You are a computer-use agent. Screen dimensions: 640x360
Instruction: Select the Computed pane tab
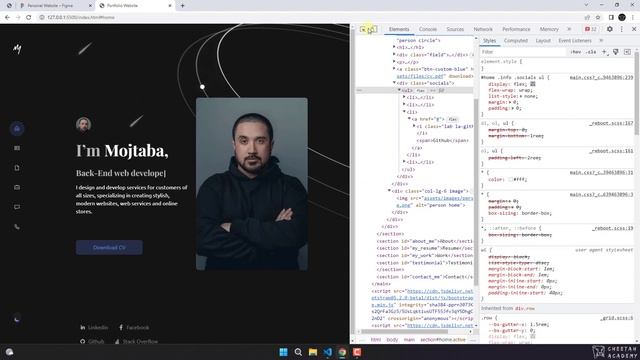(x=516, y=41)
